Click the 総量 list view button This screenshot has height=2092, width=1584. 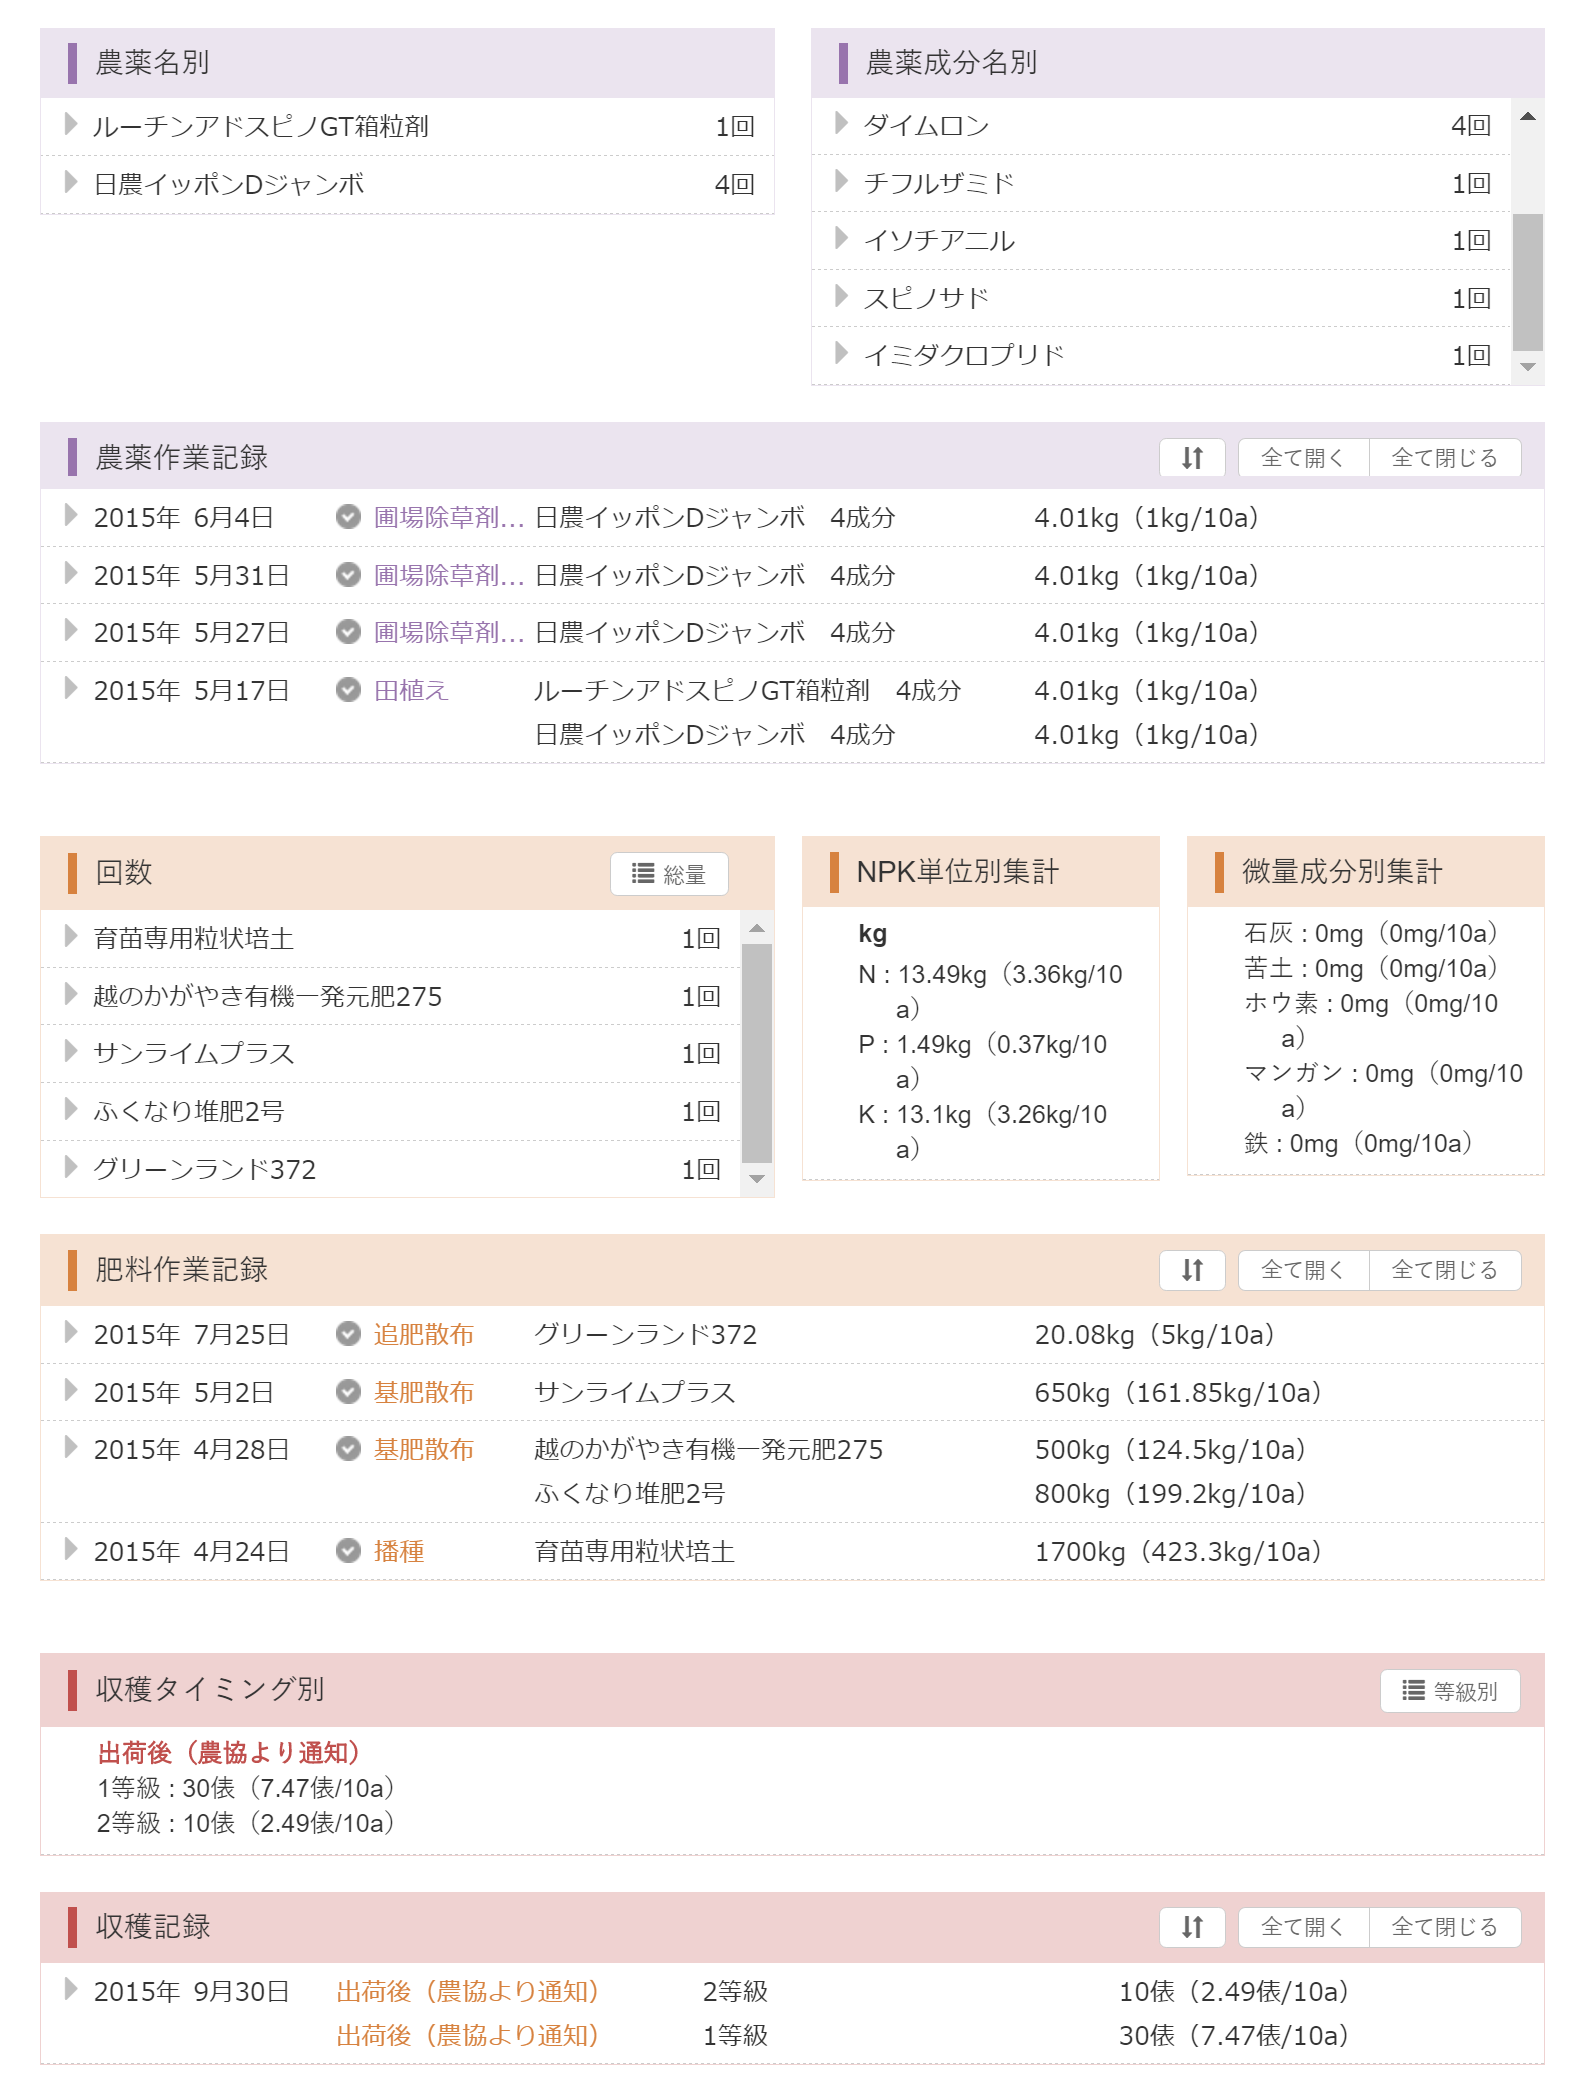669,874
